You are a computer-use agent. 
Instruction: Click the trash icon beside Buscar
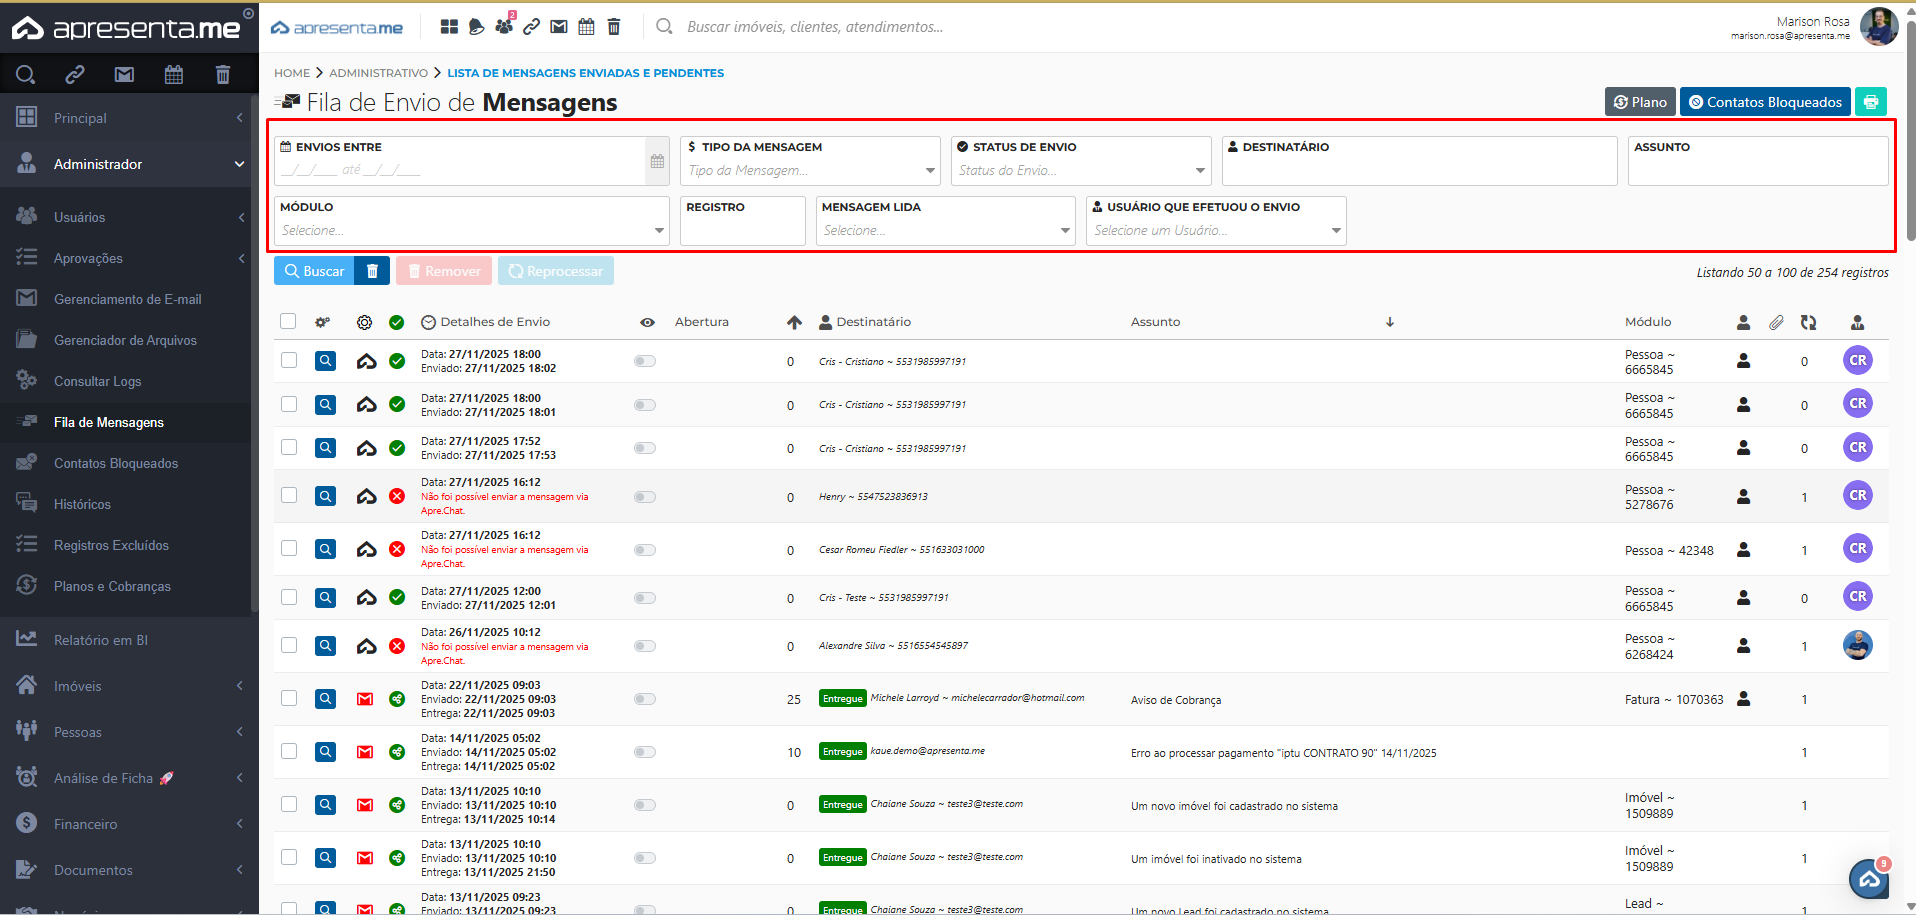(372, 271)
